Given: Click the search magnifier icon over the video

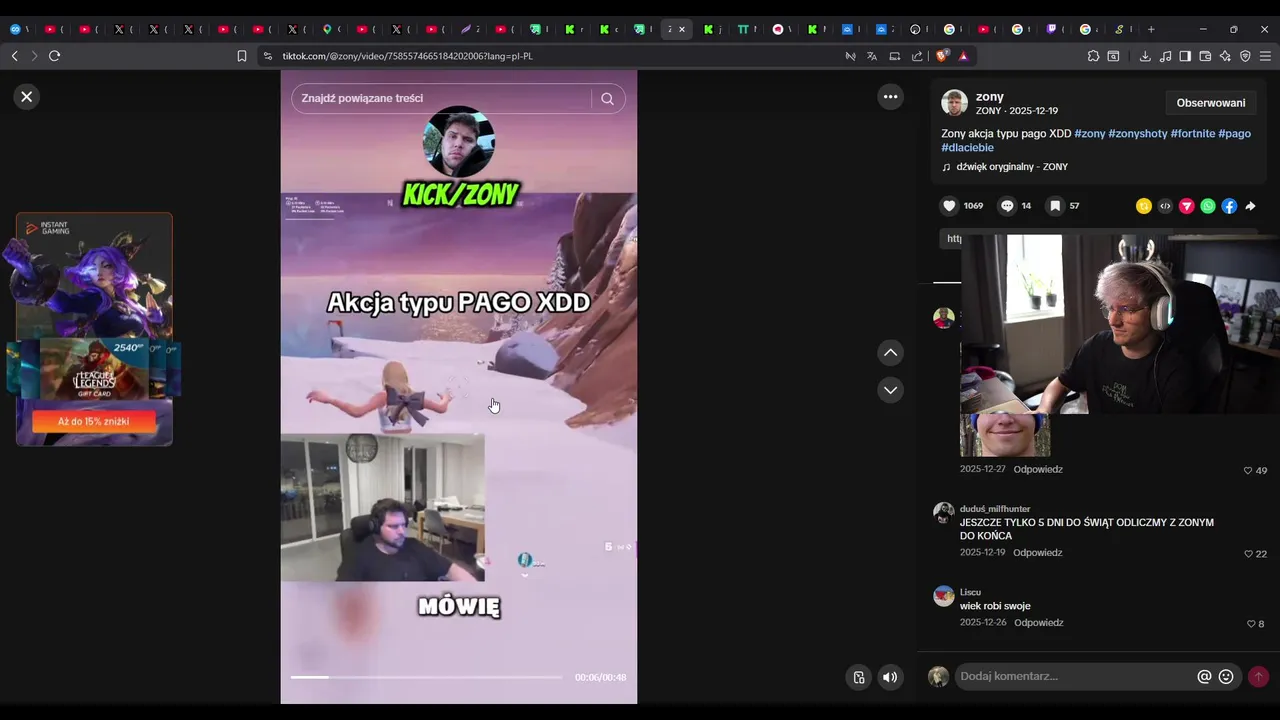Looking at the screenshot, I should (x=607, y=98).
